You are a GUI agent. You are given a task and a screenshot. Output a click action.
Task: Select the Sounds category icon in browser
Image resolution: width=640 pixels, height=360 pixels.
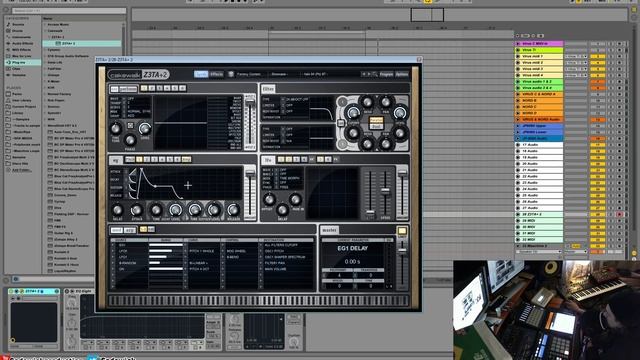tap(8, 24)
